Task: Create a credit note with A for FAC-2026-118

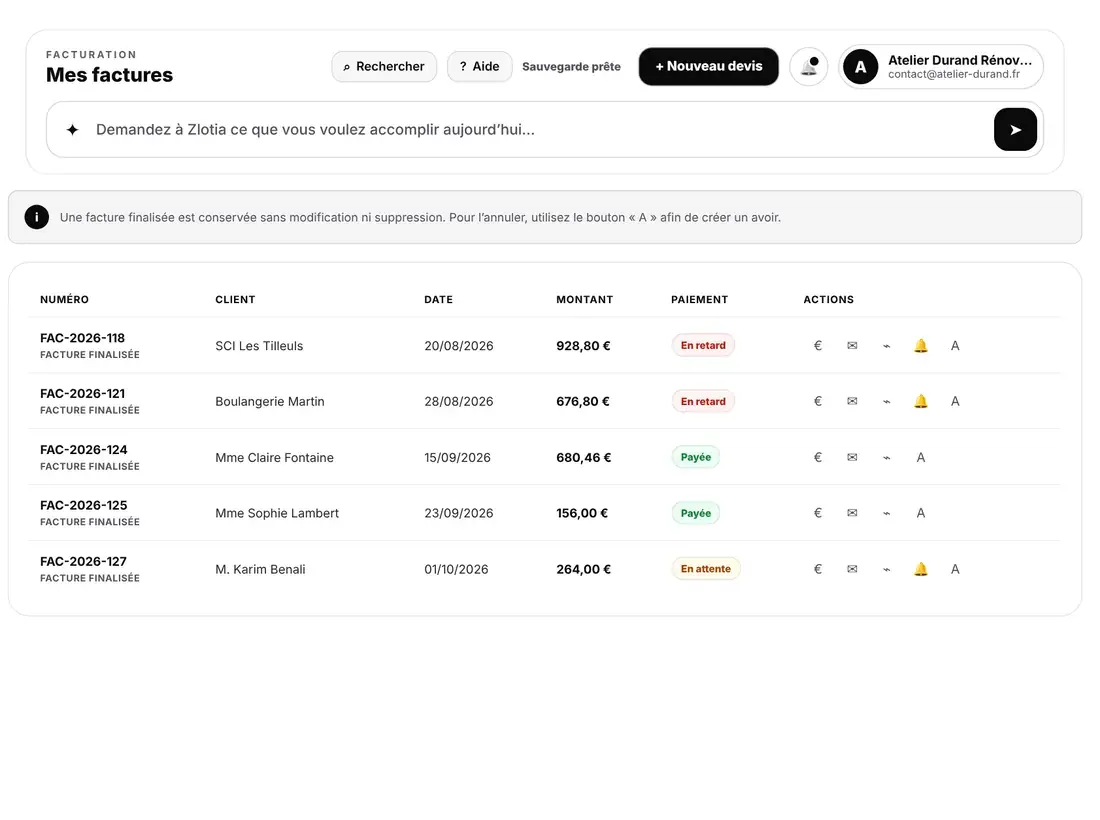Action: 955,345
